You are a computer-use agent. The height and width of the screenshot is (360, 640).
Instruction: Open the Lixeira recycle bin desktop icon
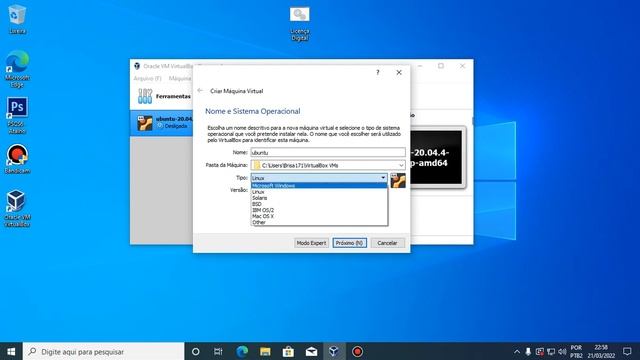17,19
